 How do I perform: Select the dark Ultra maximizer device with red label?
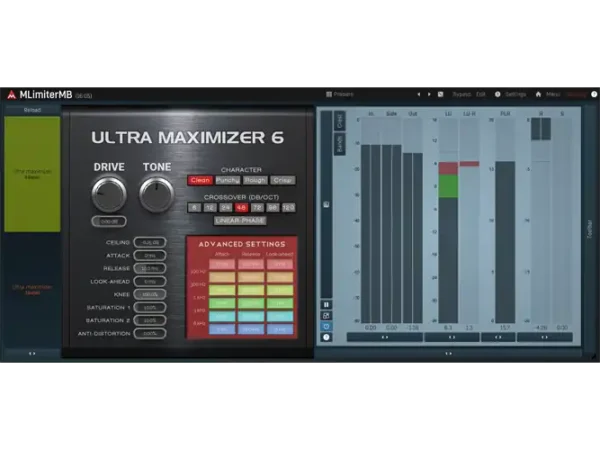[32, 290]
